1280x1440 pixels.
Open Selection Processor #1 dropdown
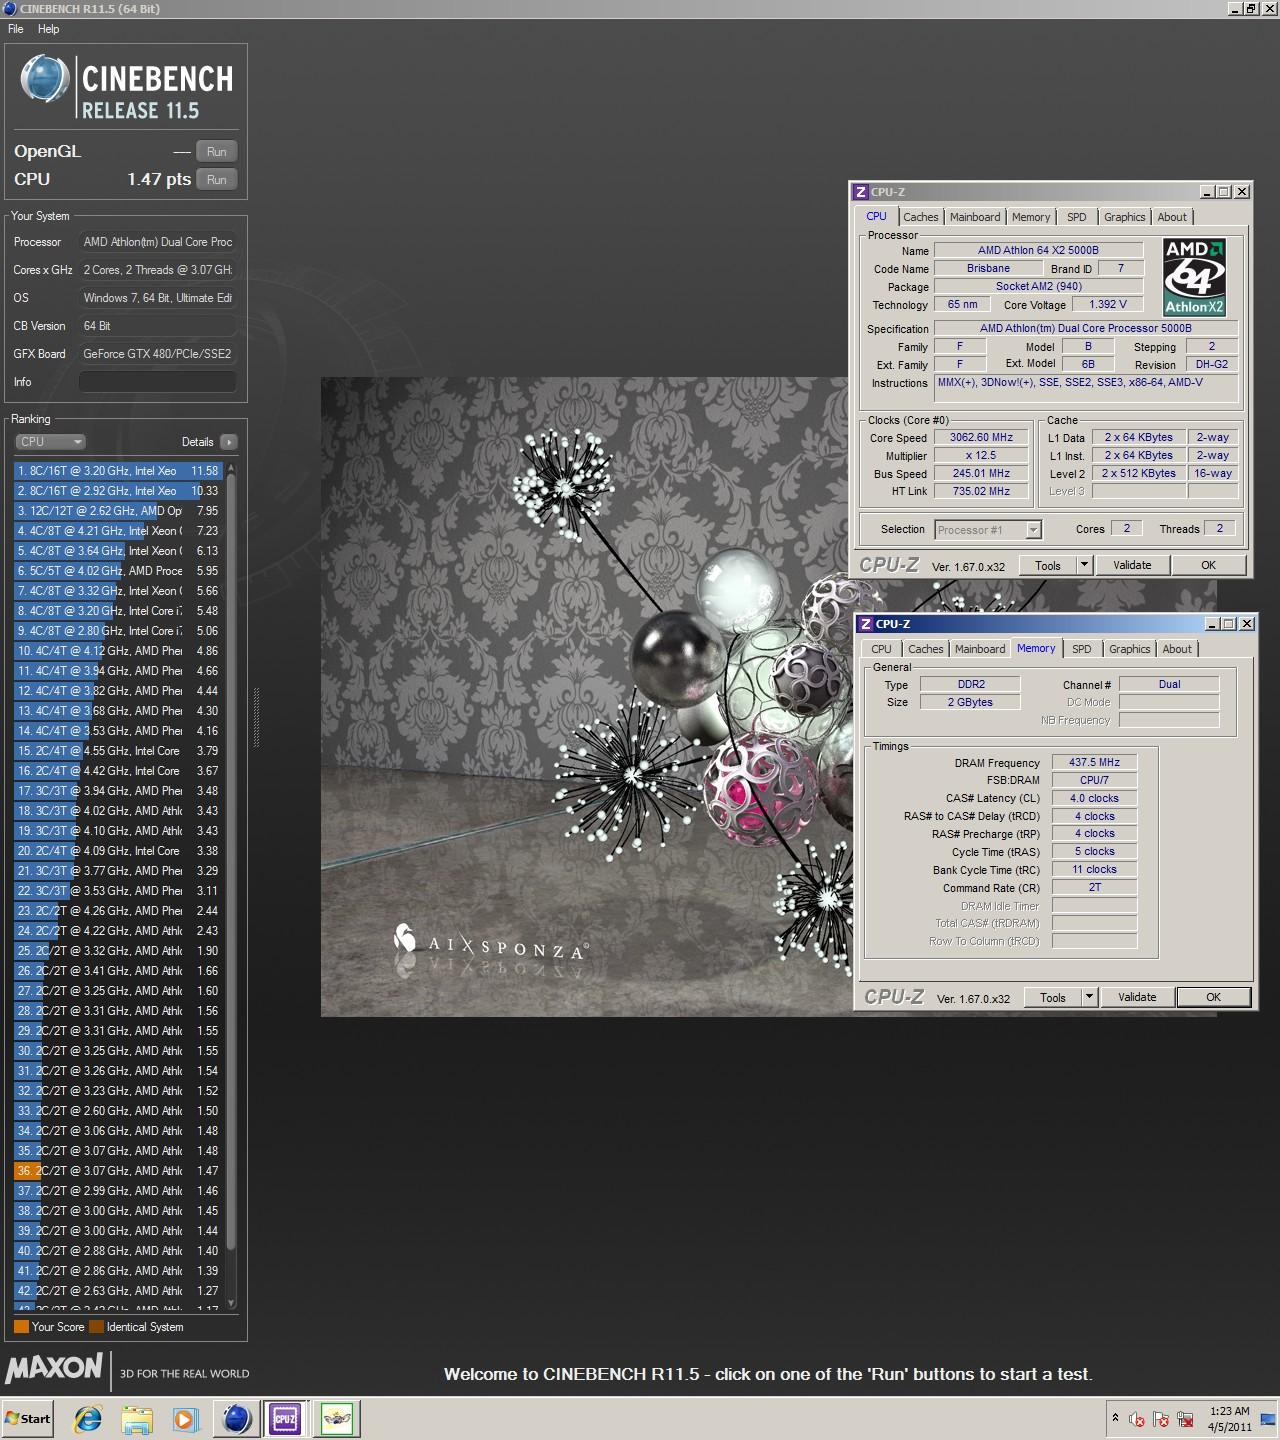pos(988,530)
